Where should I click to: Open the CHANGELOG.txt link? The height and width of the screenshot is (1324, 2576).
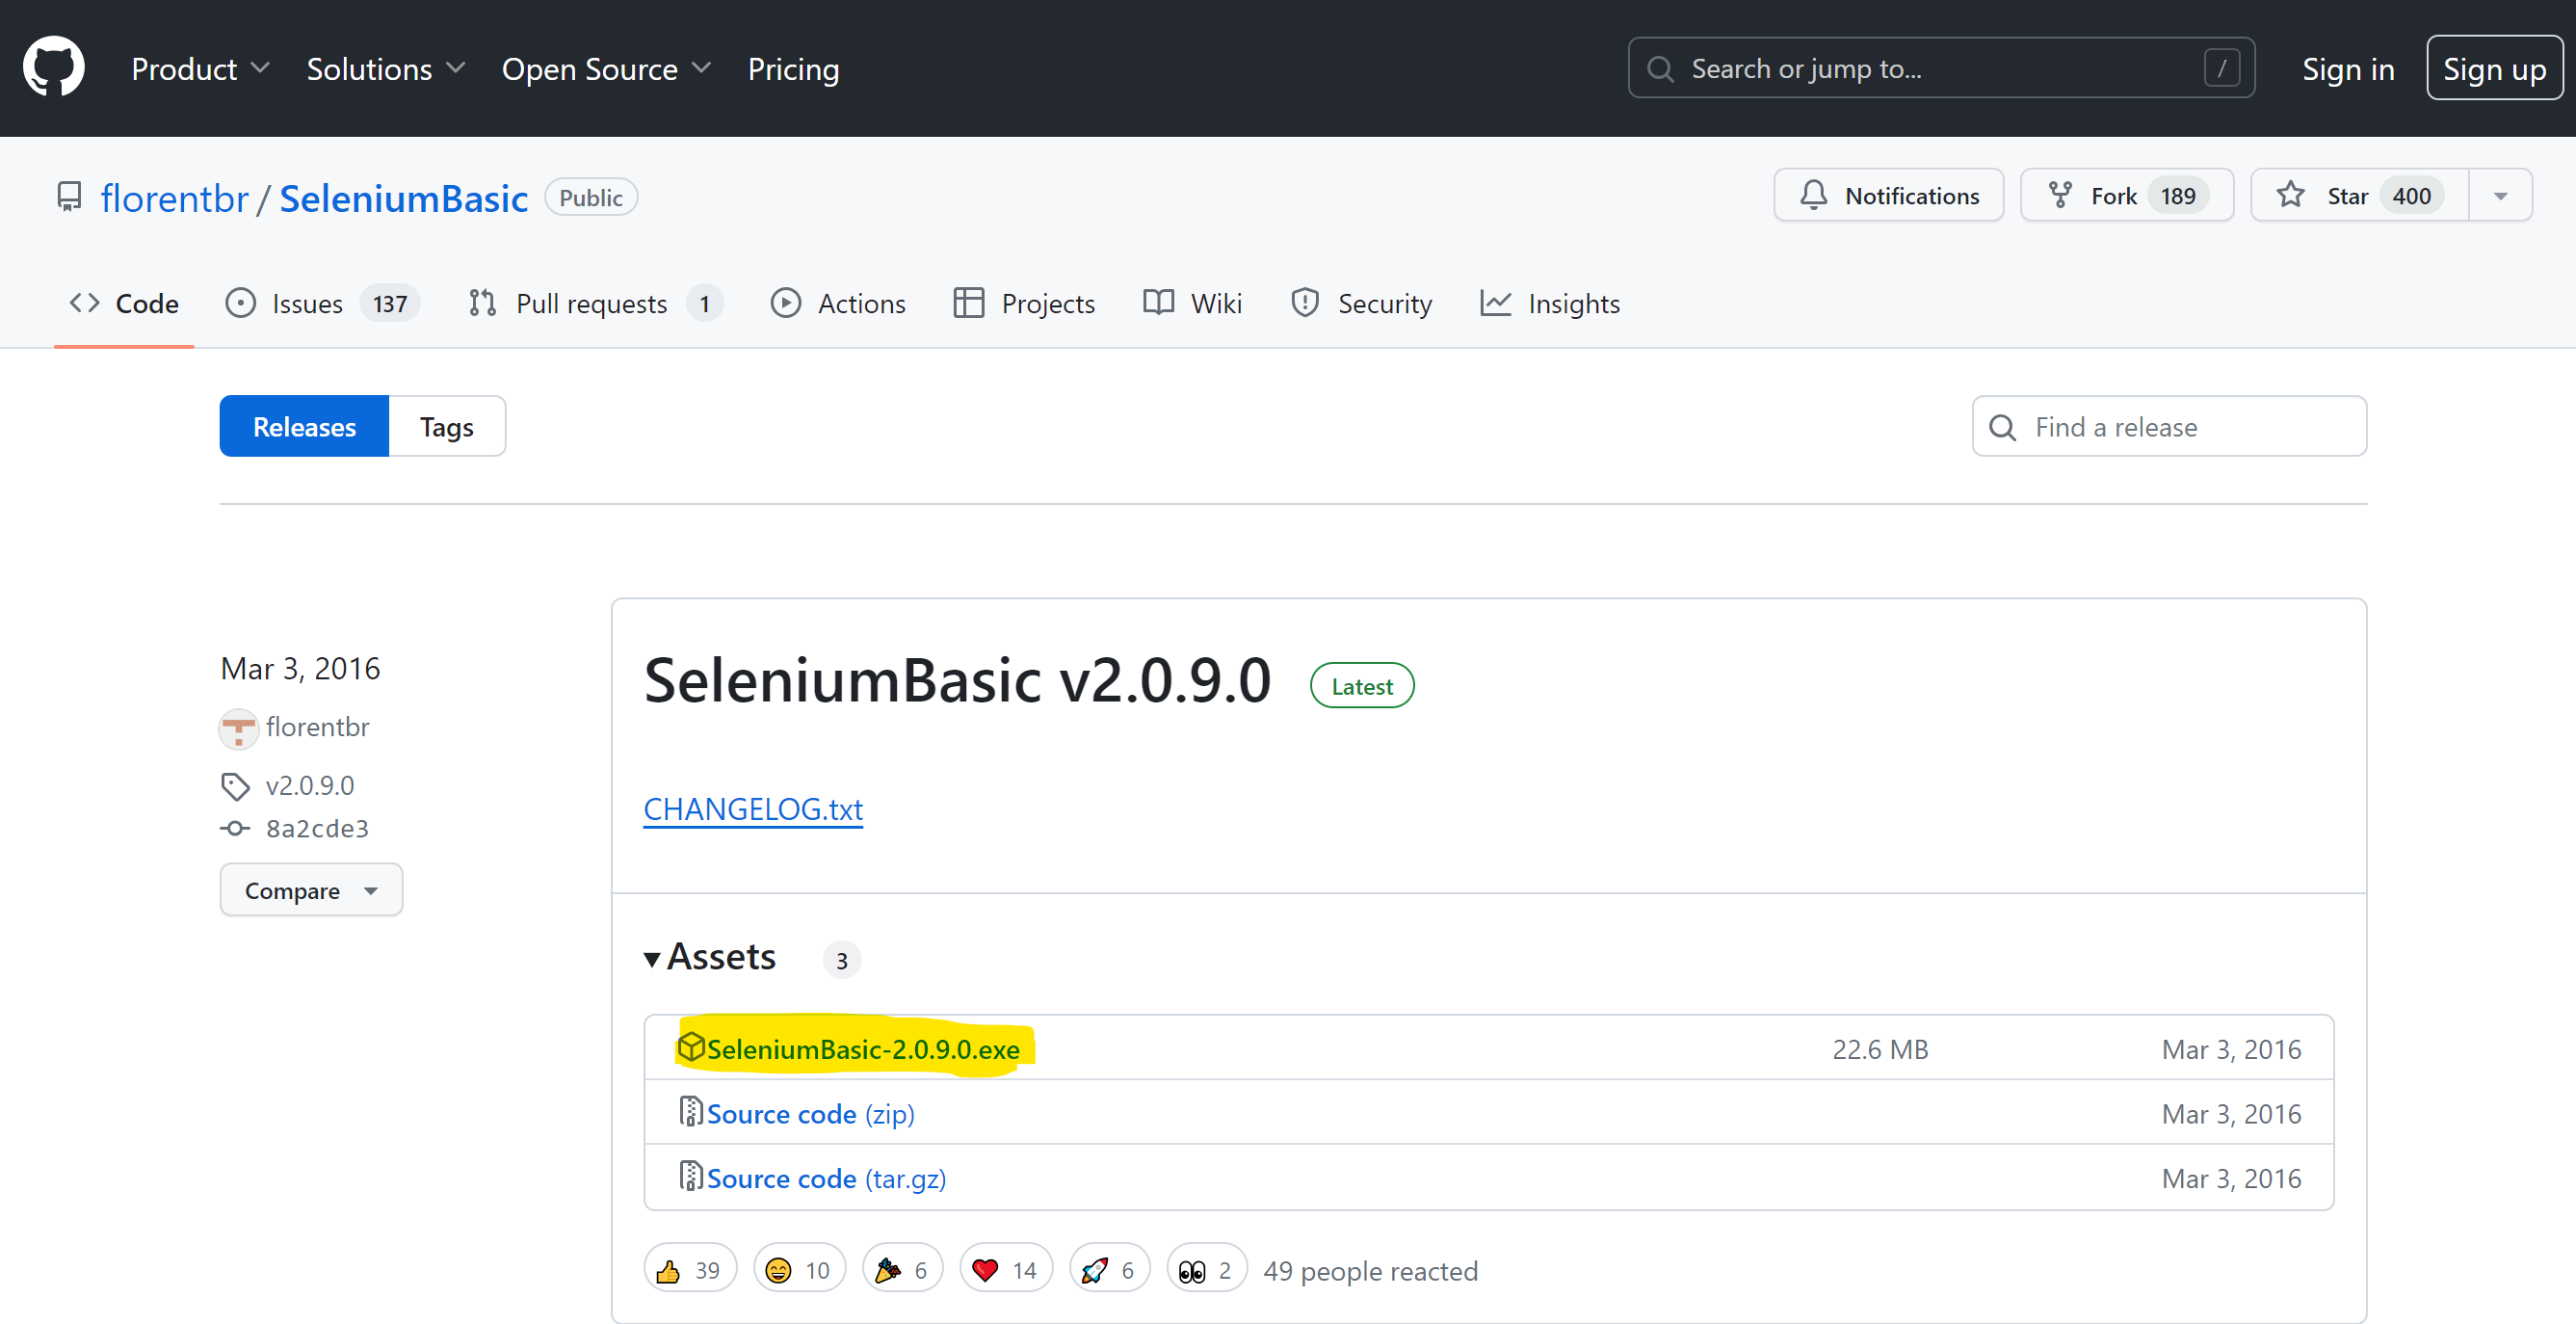[753, 809]
